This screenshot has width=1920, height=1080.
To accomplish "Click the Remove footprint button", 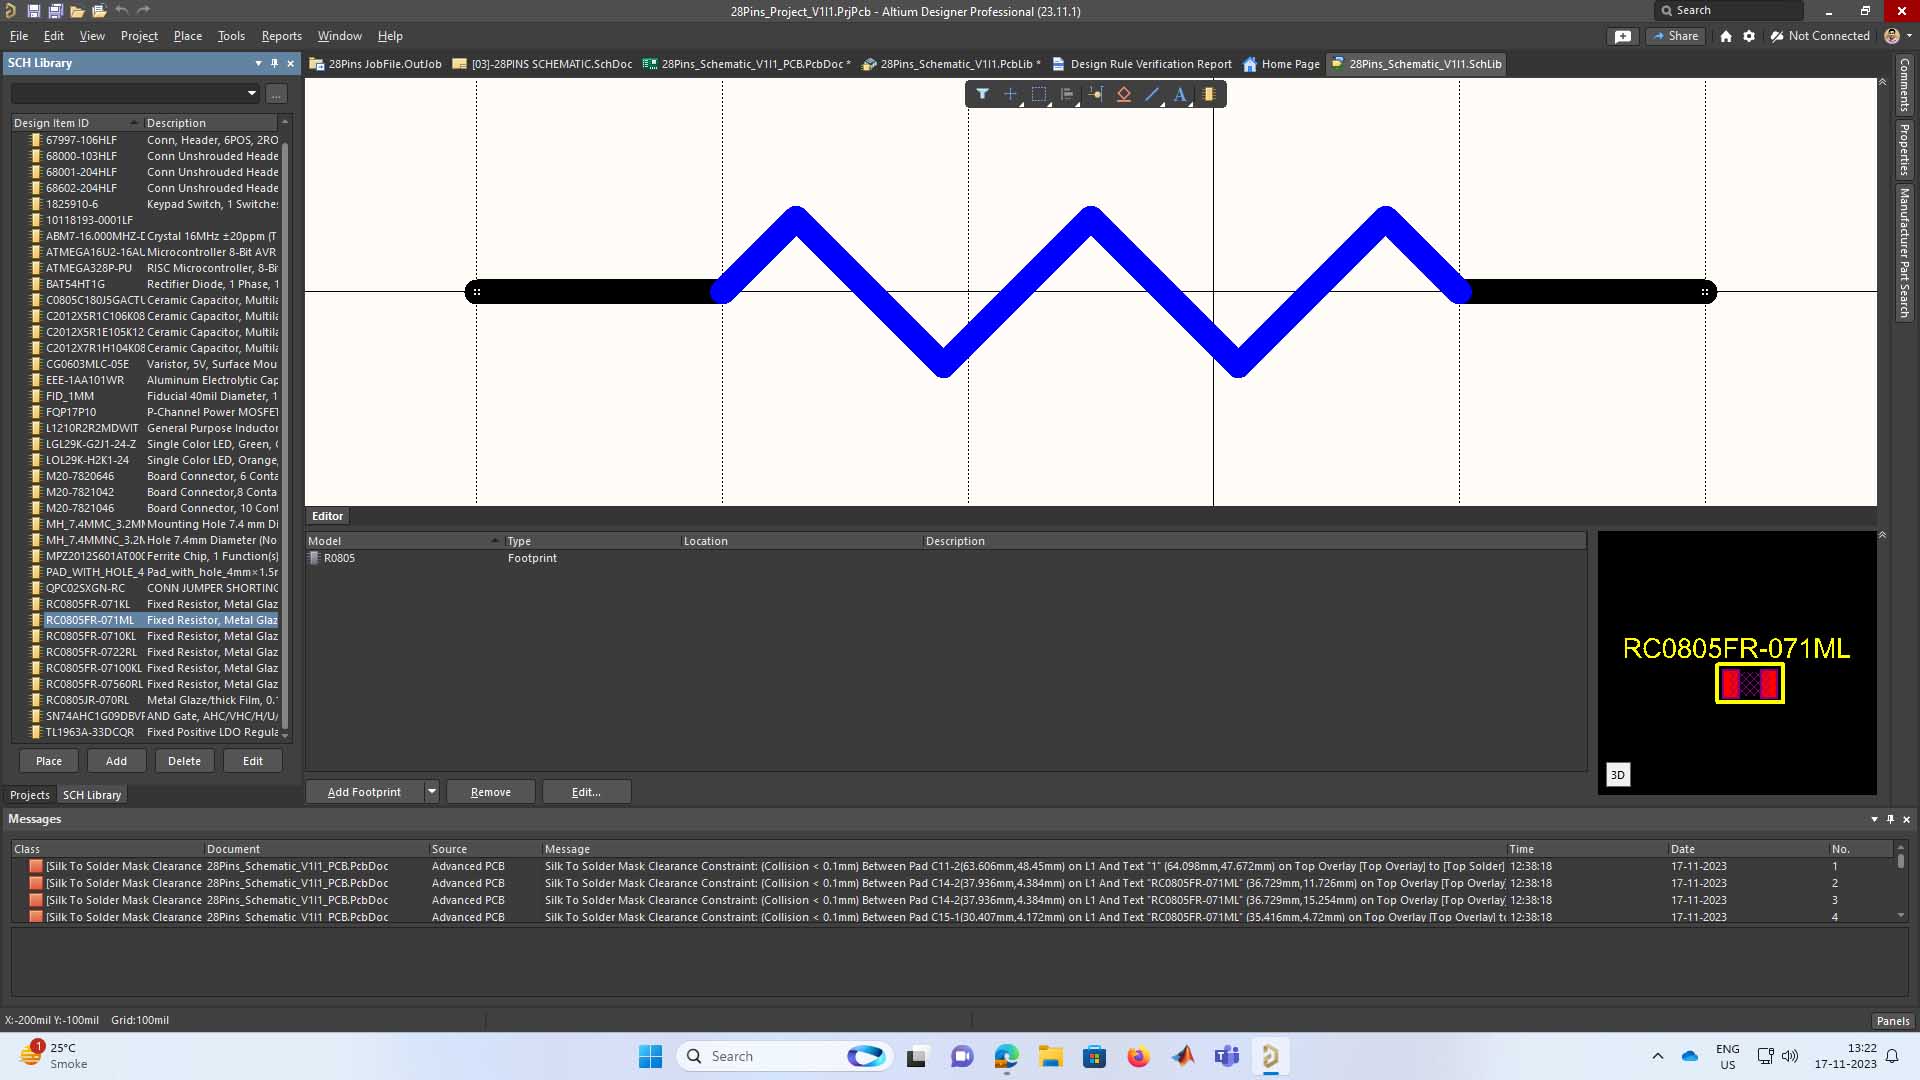I will coord(490,792).
